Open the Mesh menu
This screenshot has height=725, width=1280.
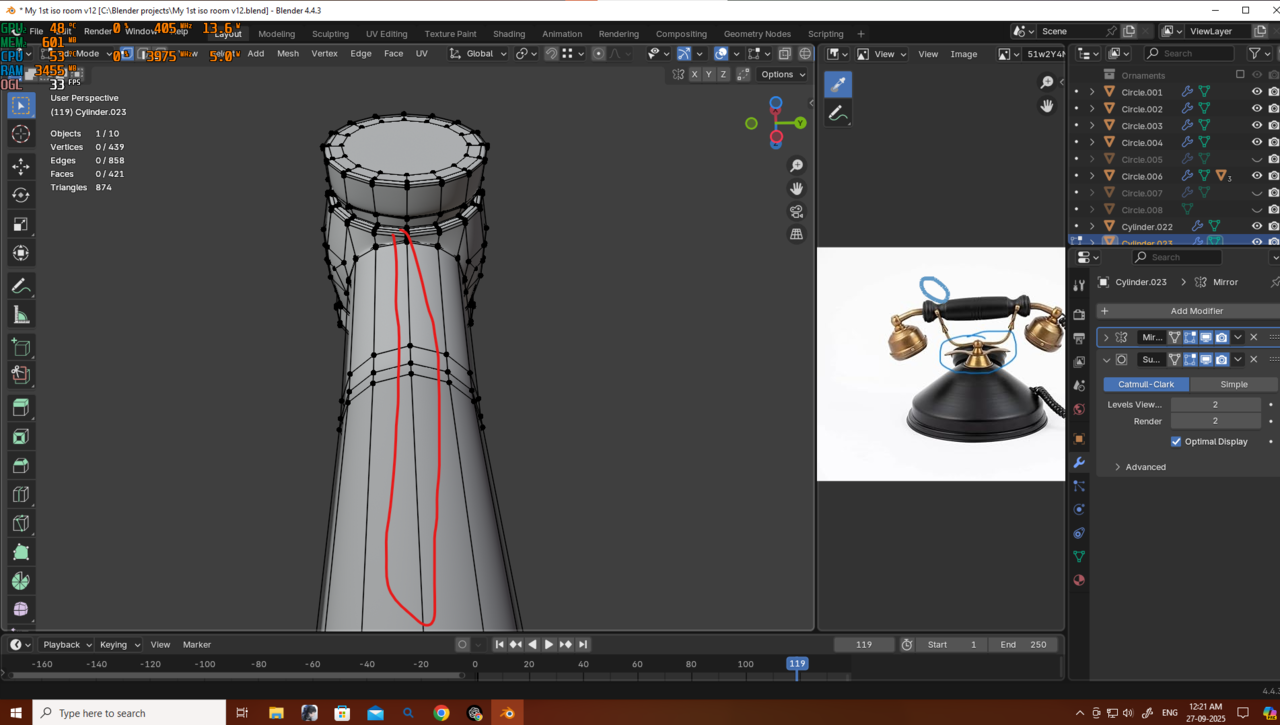[287, 54]
